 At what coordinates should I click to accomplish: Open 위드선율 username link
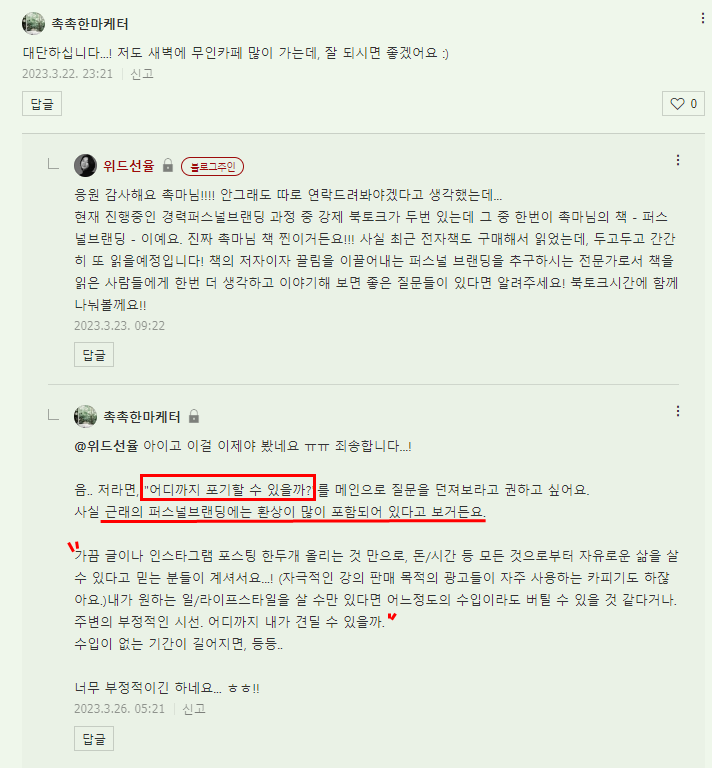tap(129, 166)
